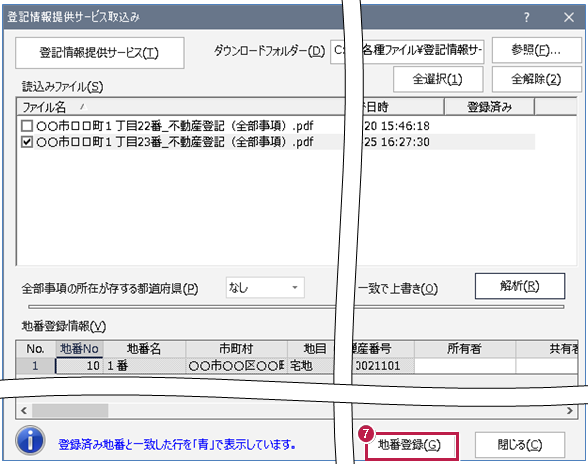This screenshot has height=464, width=588.
Task: Click the horizontal scrollbar right arrow
Action: (x=569, y=410)
